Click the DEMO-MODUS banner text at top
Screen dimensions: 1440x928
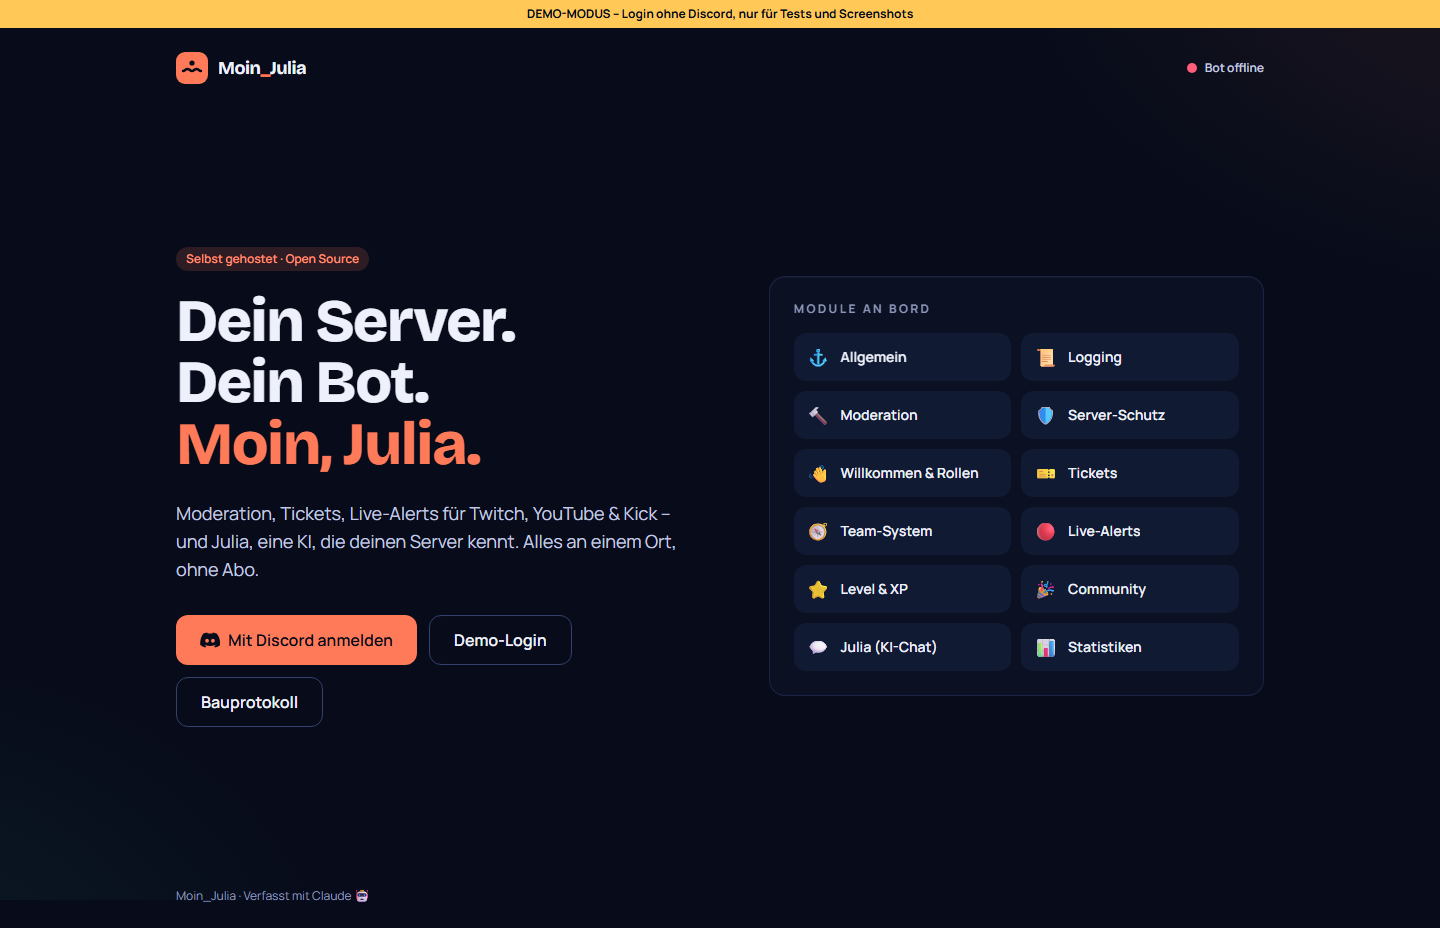(720, 14)
